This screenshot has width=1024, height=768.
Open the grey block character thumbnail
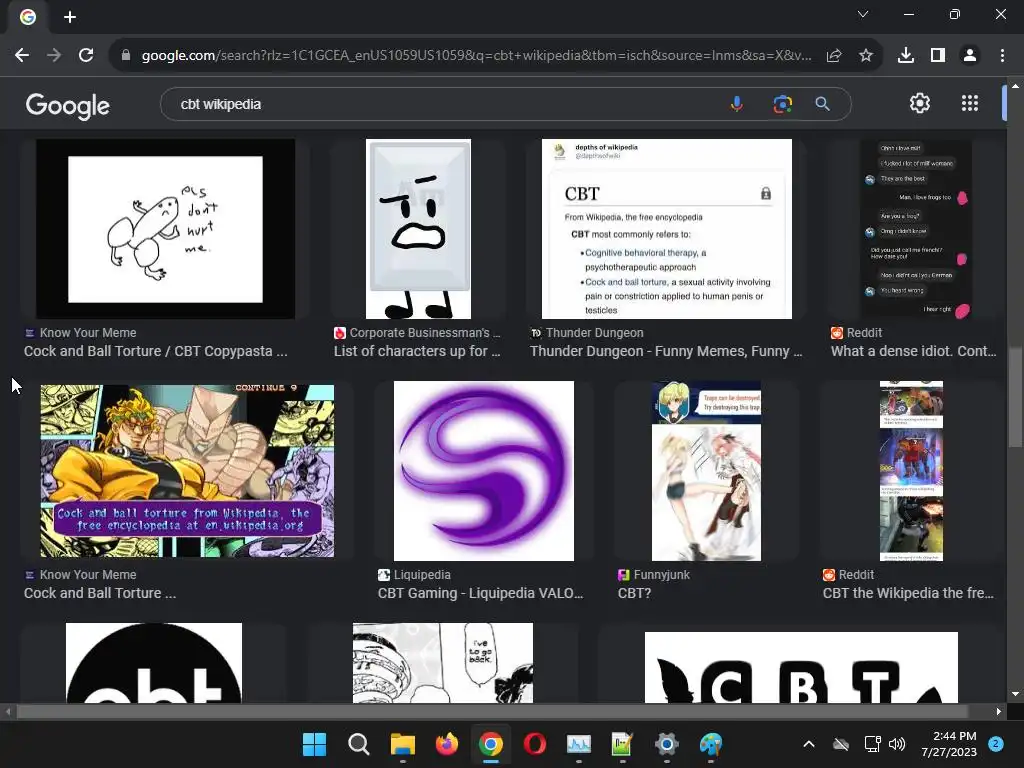pyautogui.click(x=419, y=229)
